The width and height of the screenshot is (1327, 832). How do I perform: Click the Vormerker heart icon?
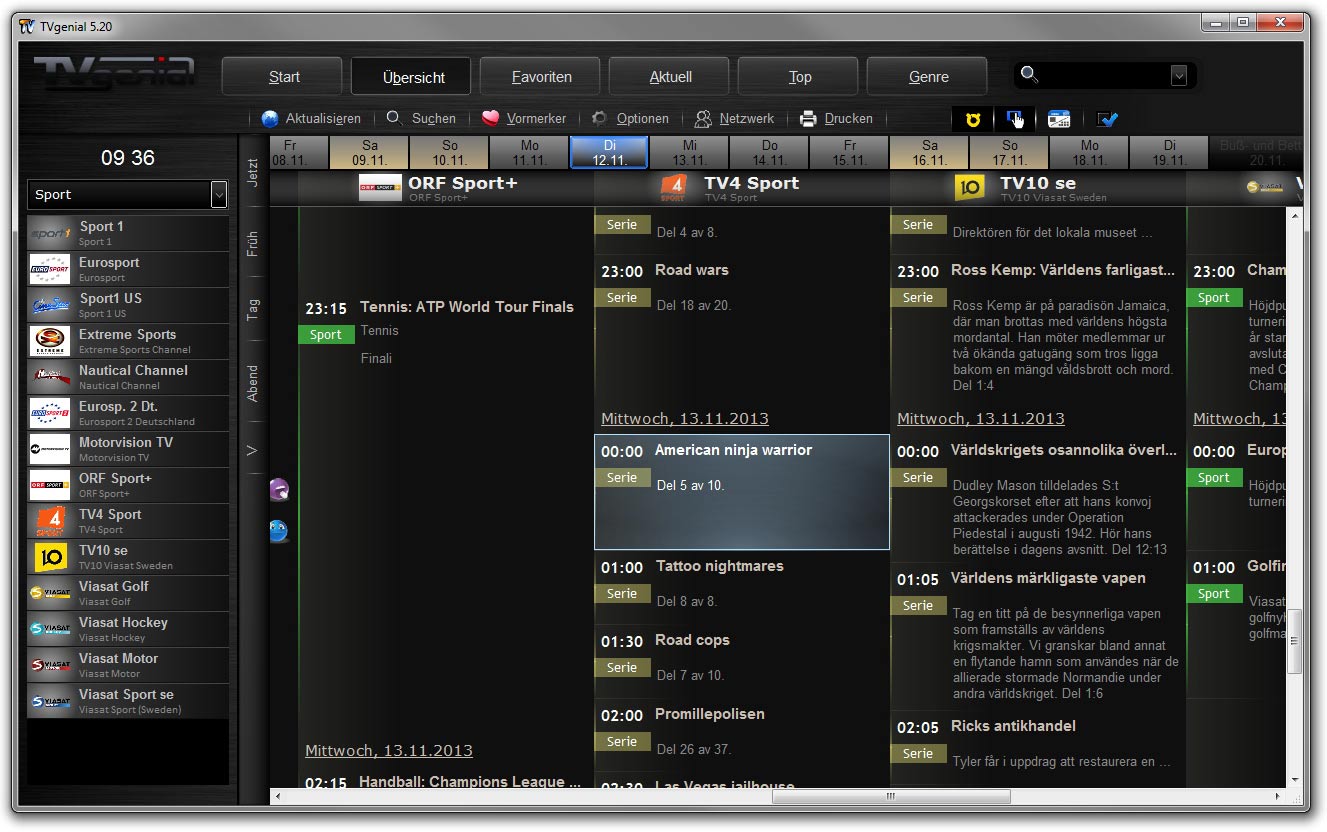pos(490,118)
